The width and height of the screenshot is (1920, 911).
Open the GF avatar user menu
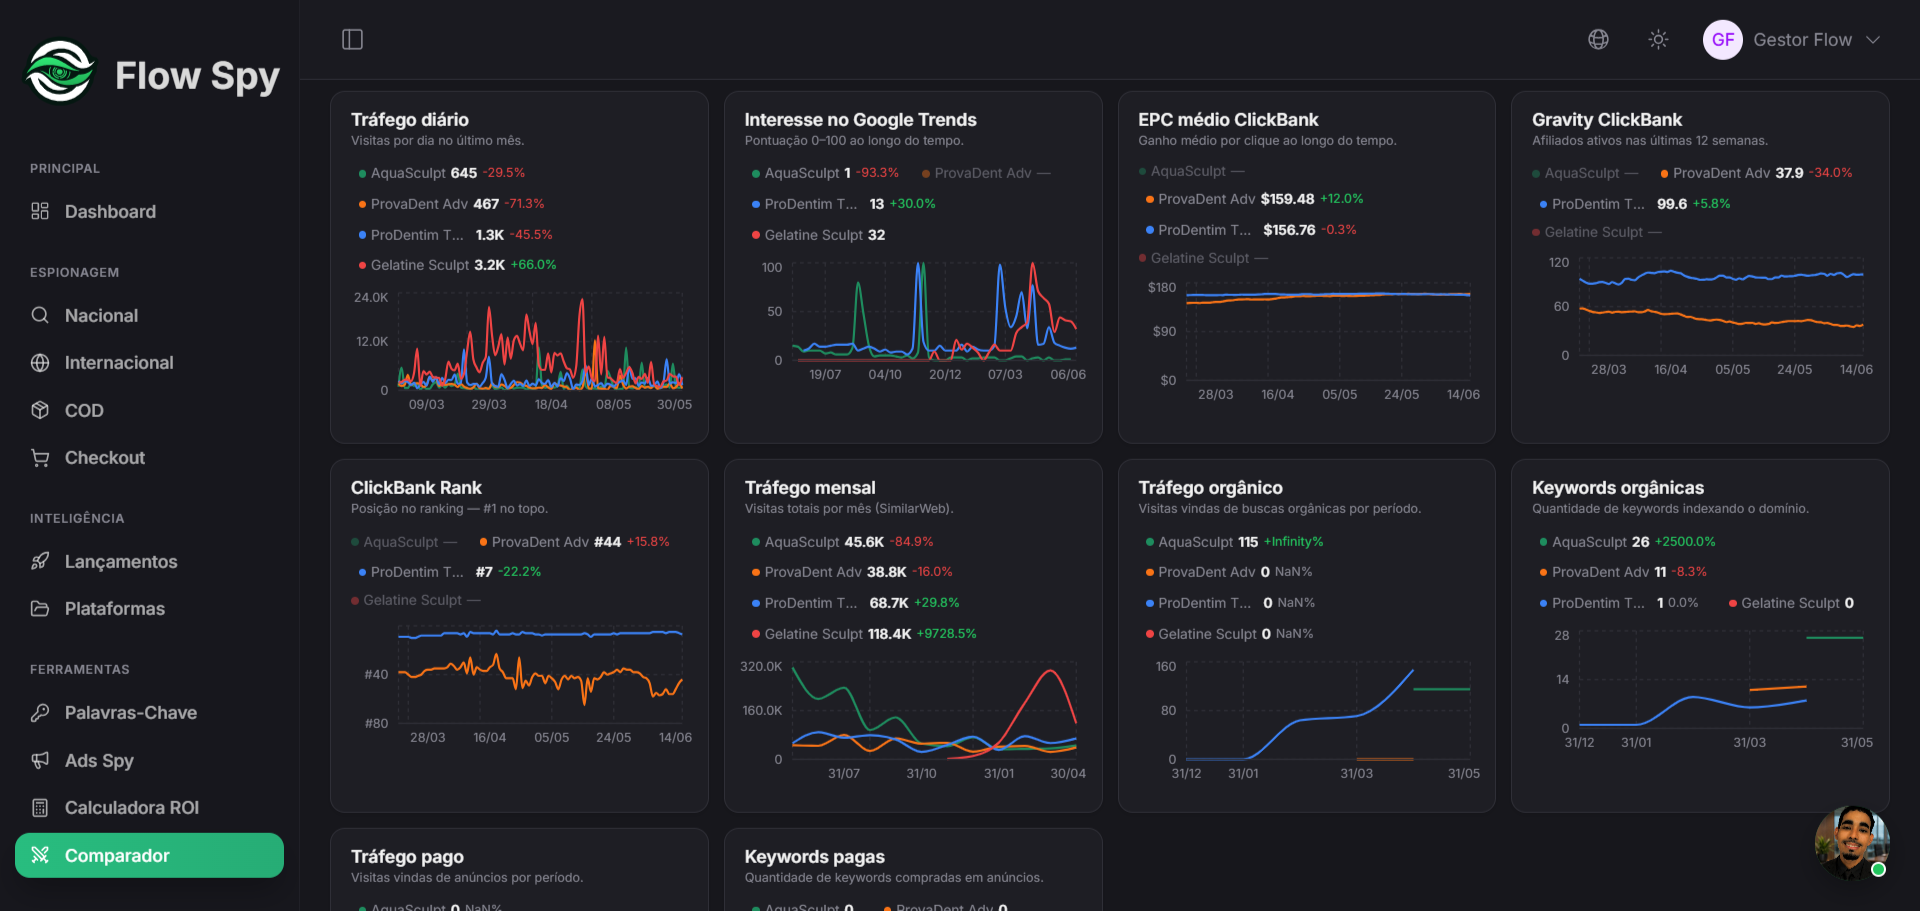[x=1722, y=40]
